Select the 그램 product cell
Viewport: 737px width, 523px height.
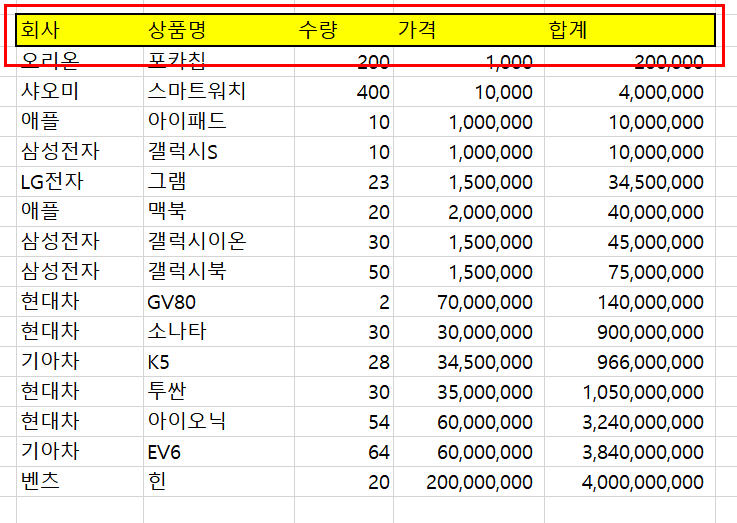click(x=219, y=181)
